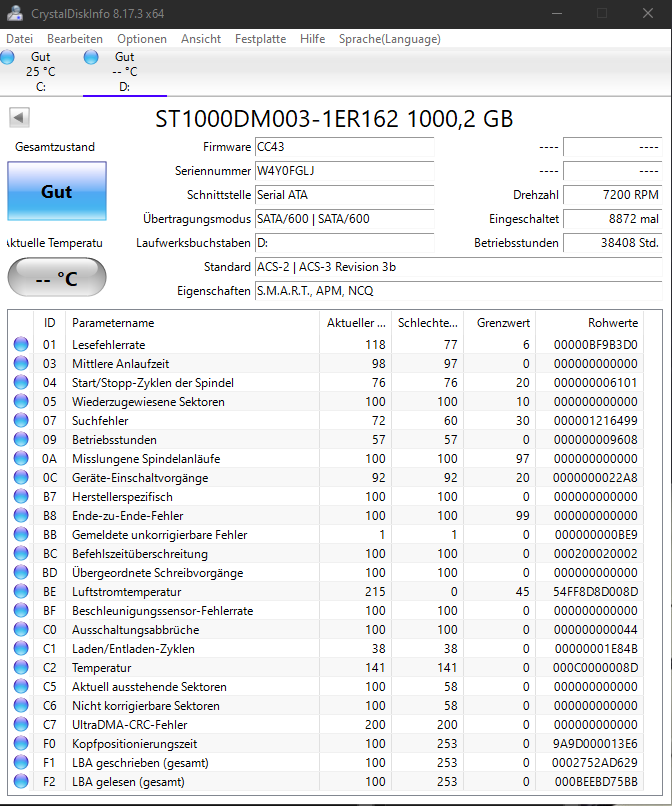Click status orb of UltraDMA-CRC-Fehler row

pos(21,725)
